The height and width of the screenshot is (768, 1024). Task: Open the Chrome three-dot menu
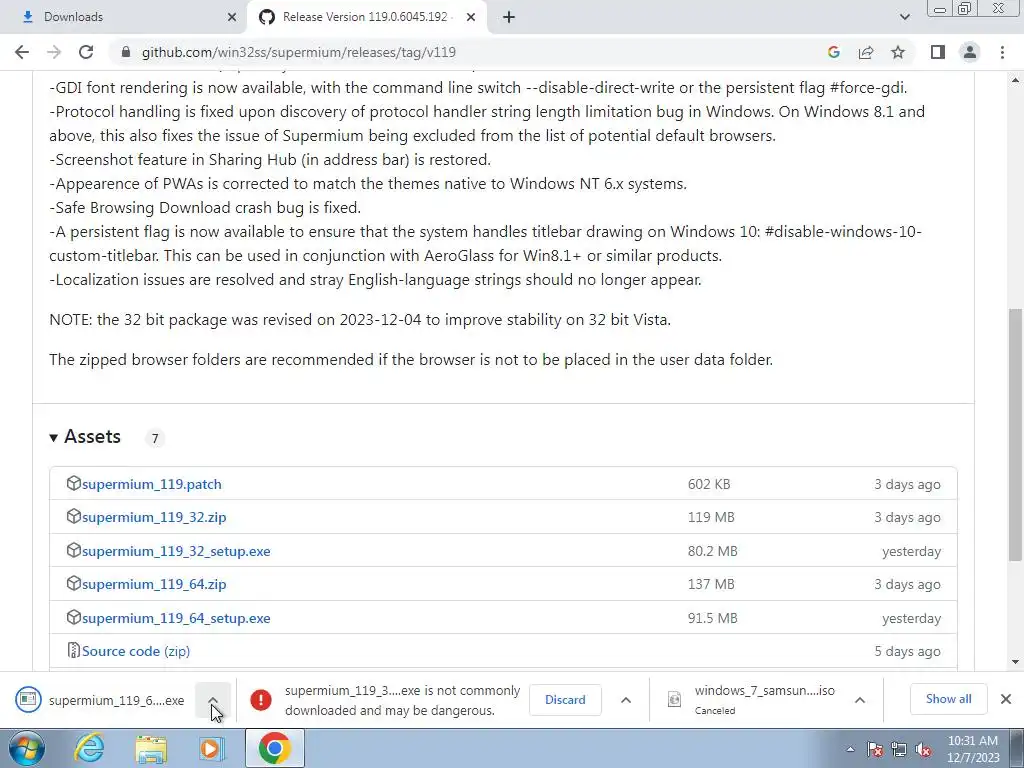tap(1002, 52)
